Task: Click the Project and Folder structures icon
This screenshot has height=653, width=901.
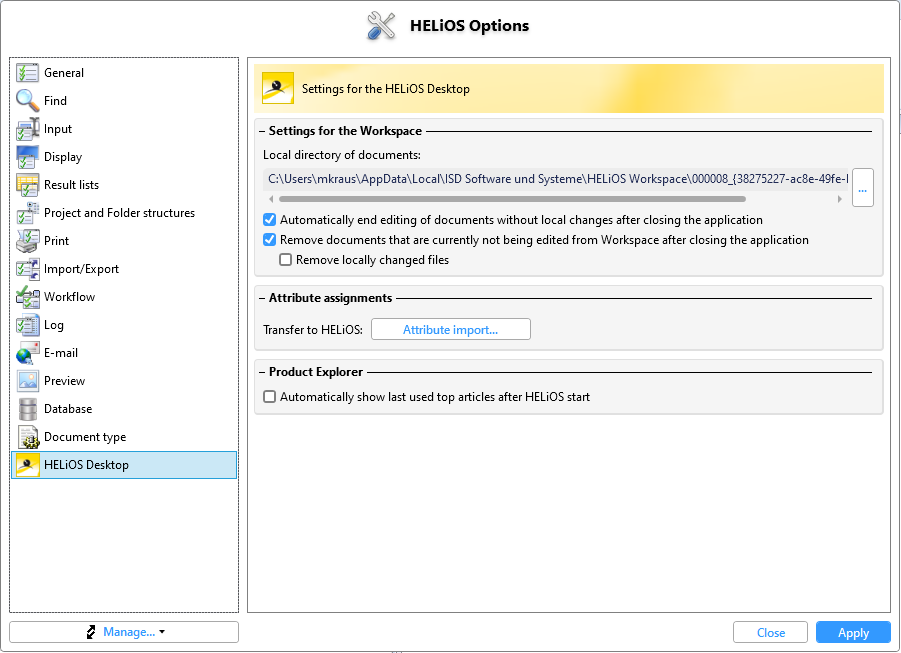Action: 27,213
